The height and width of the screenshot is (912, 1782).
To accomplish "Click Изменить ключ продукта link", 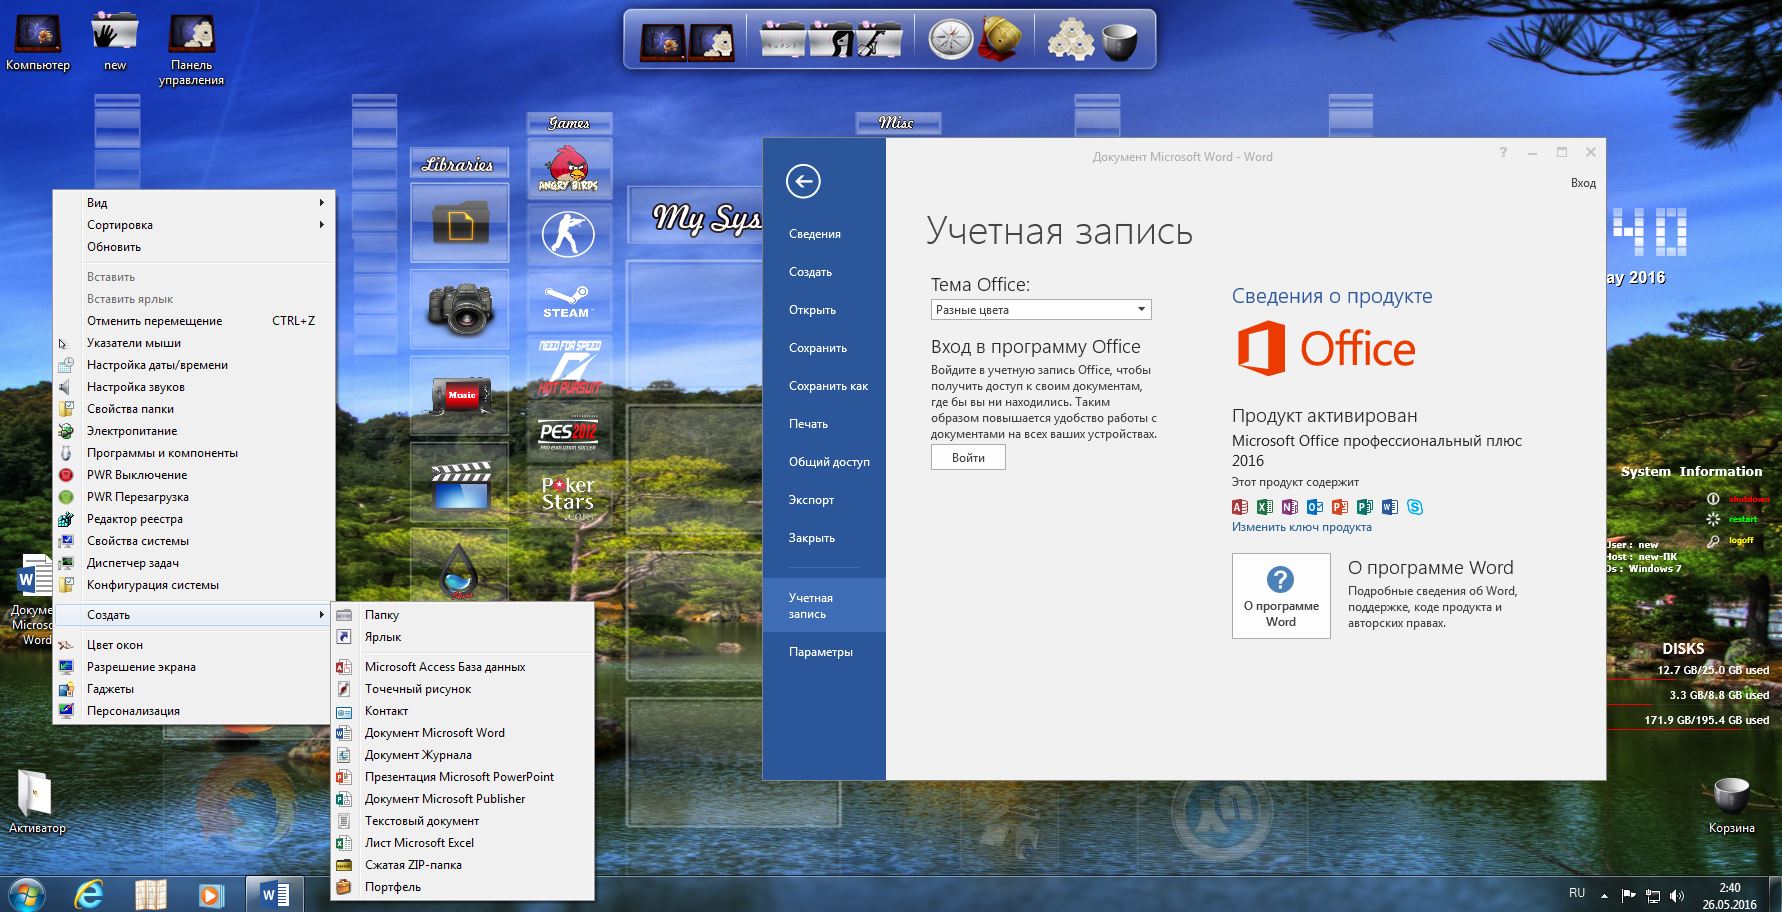I will pos(1301,527).
